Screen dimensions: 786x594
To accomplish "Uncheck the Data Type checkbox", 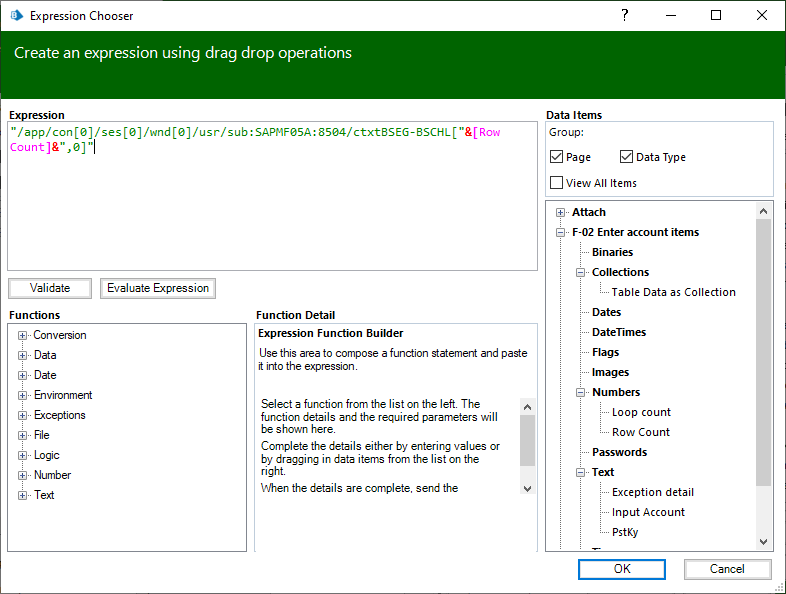I will click(627, 157).
